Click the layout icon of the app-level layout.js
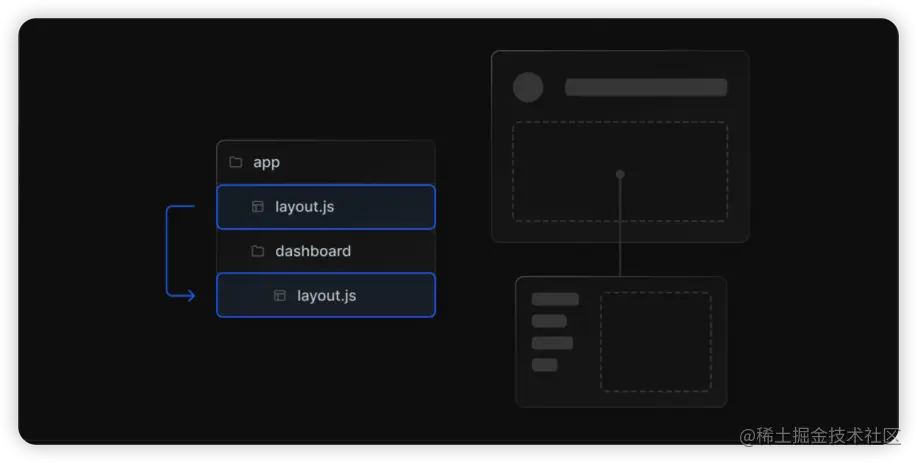The image size is (917, 463). [258, 206]
